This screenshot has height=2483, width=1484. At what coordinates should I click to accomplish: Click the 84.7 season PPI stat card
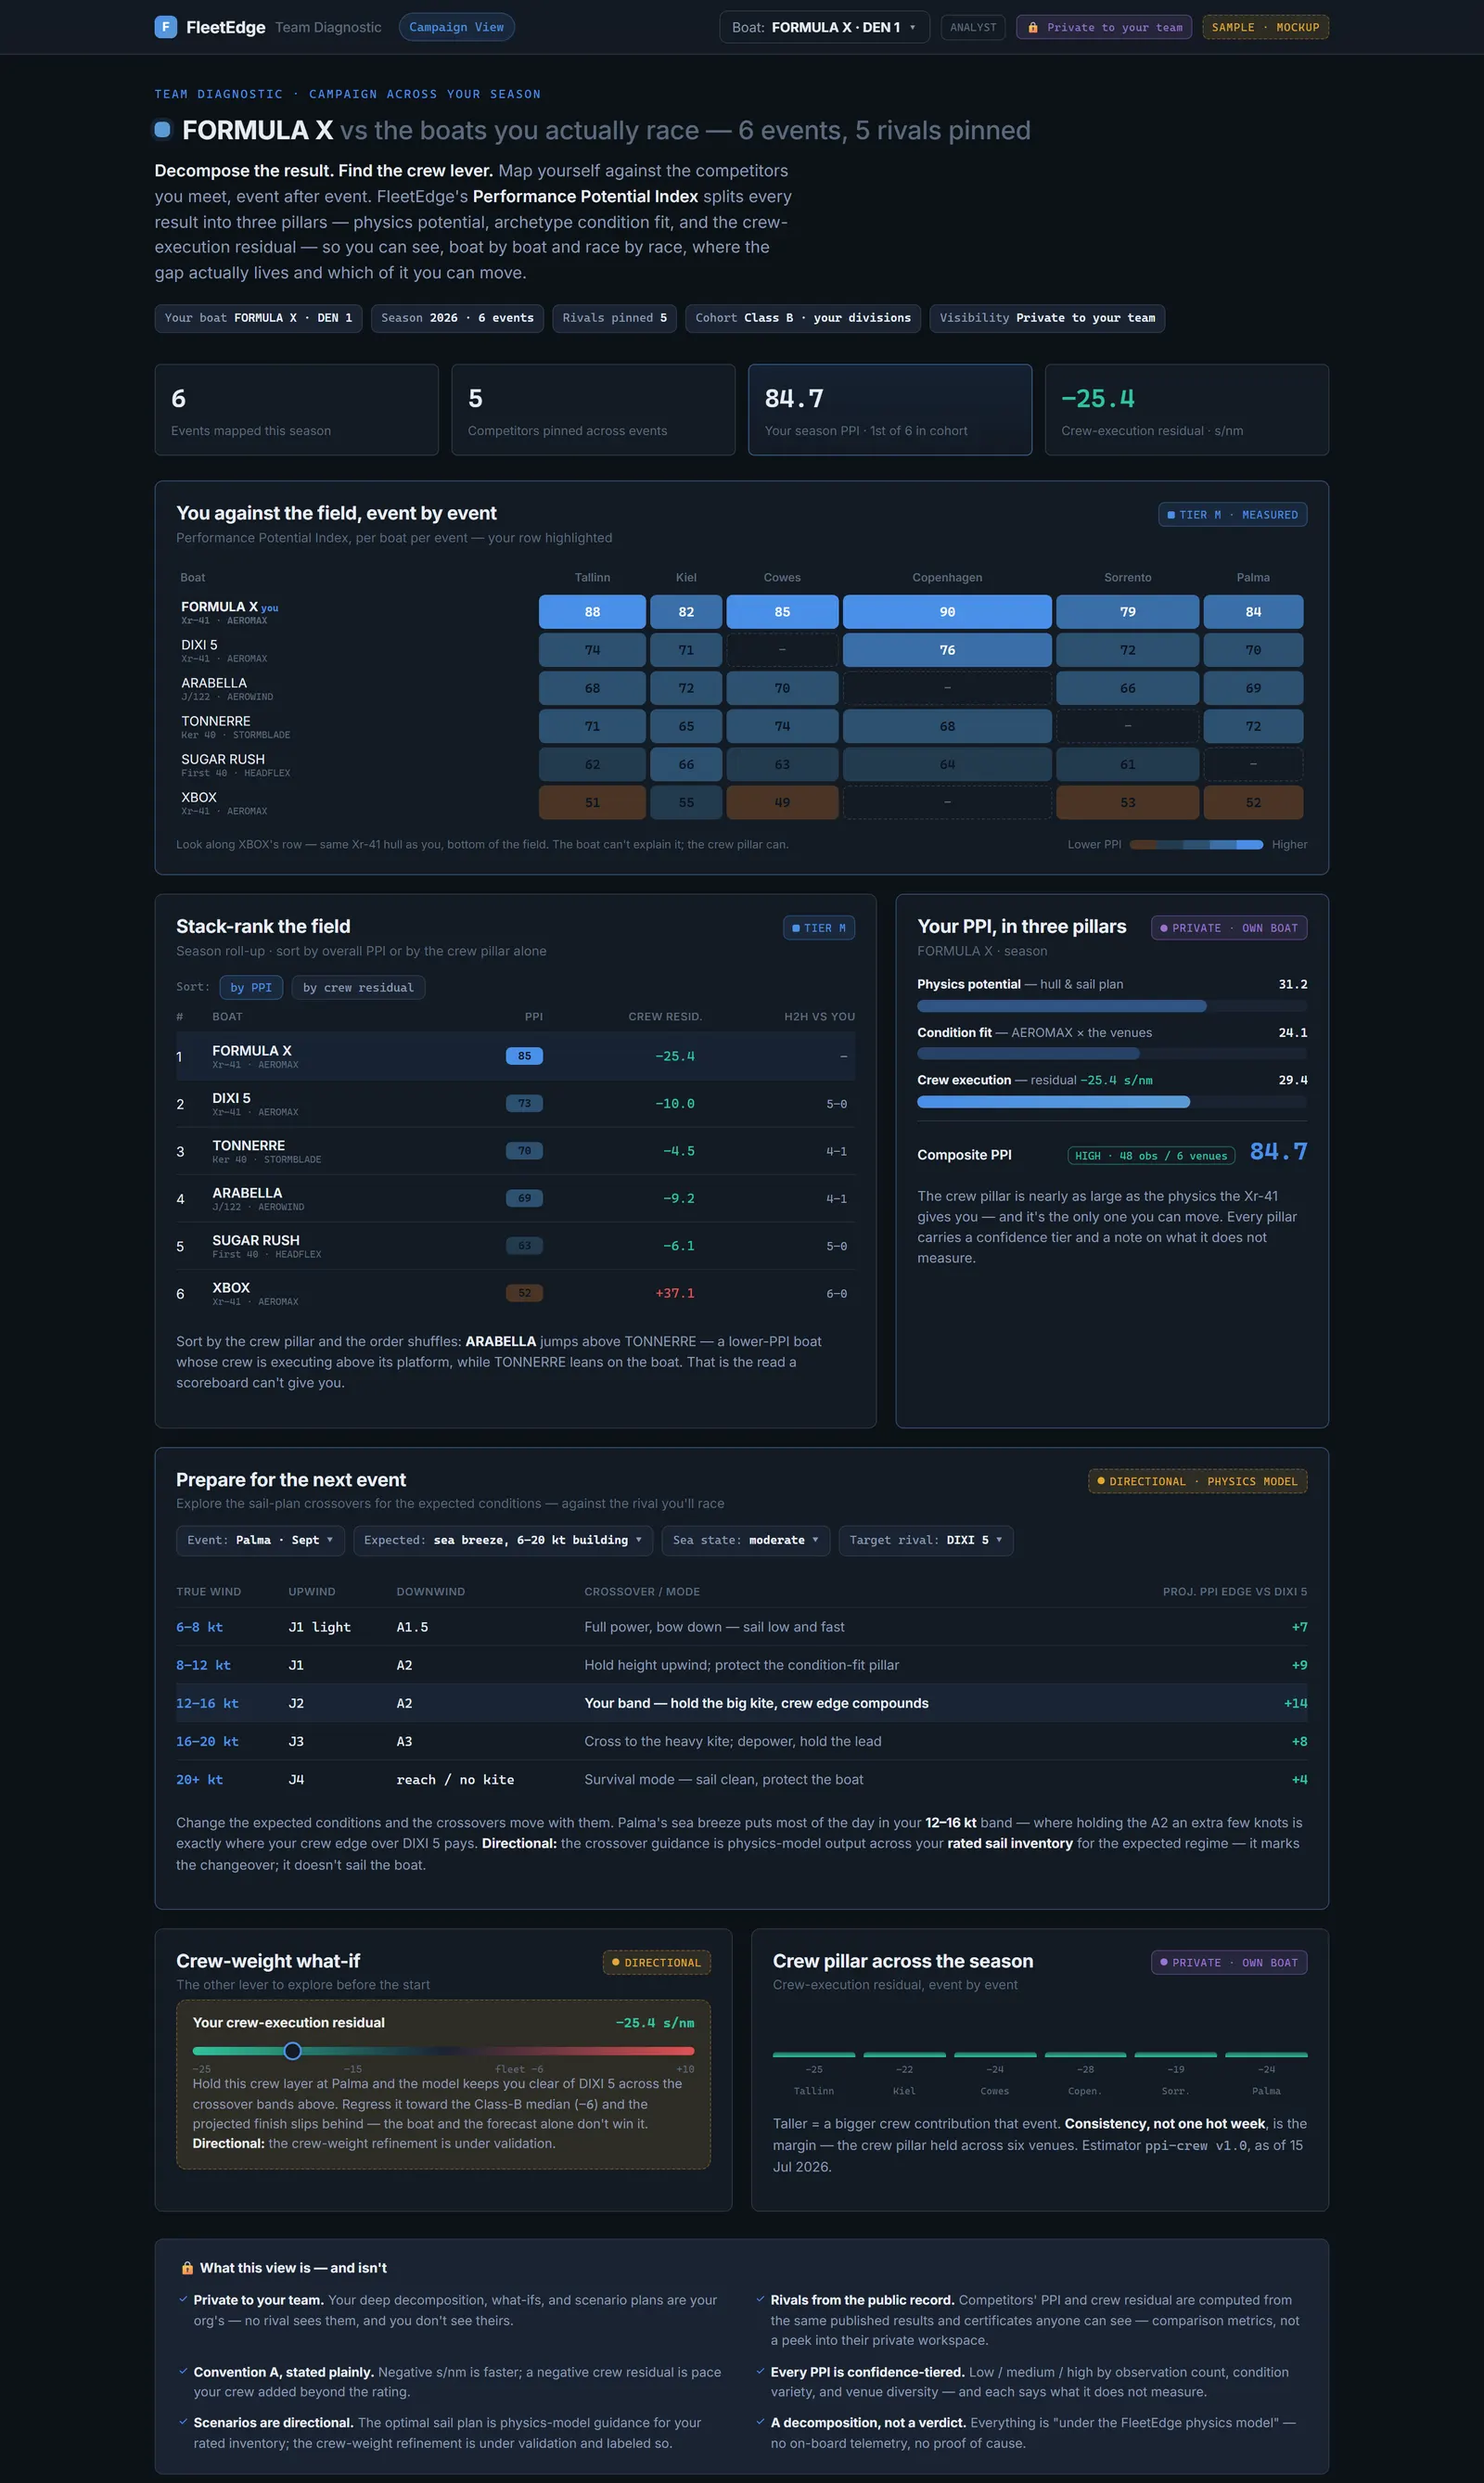point(890,410)
